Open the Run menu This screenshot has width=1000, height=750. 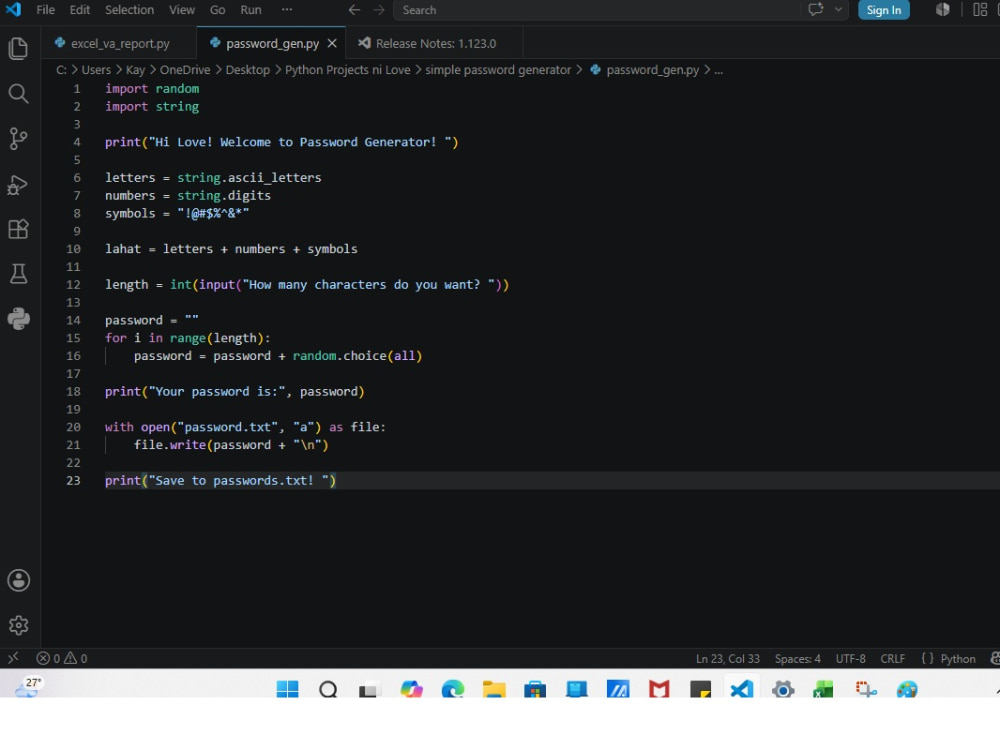(x=251, y=10)
